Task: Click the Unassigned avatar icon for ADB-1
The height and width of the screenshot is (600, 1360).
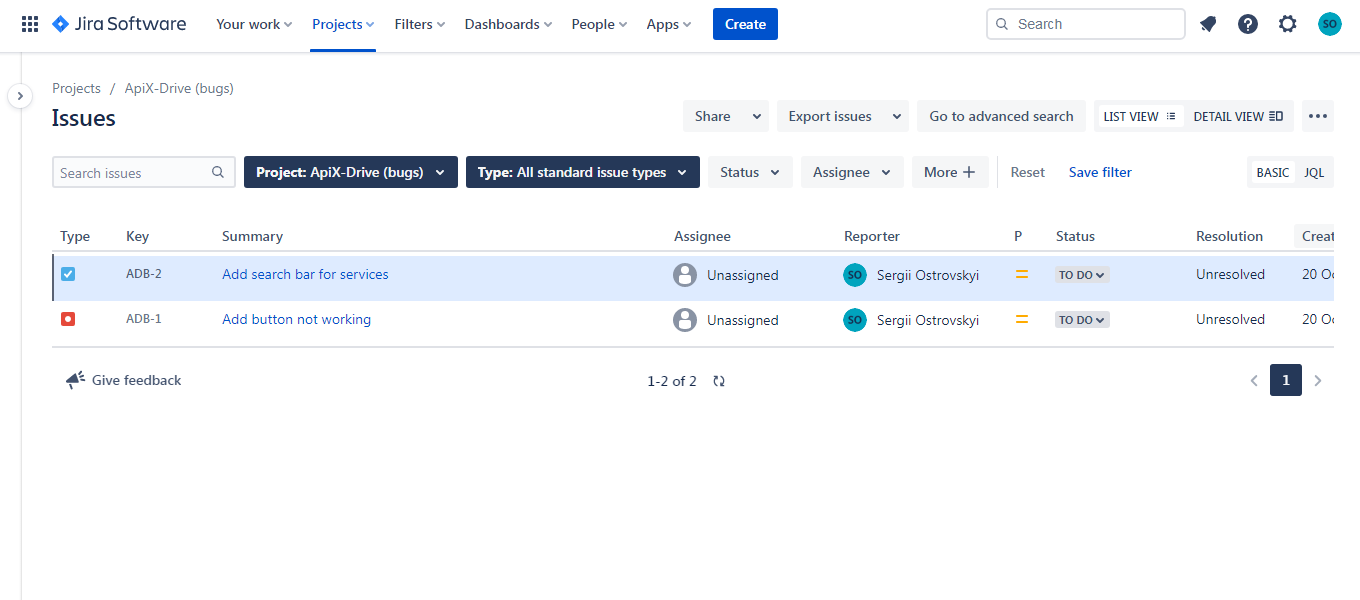Action: tap(685, 320)
